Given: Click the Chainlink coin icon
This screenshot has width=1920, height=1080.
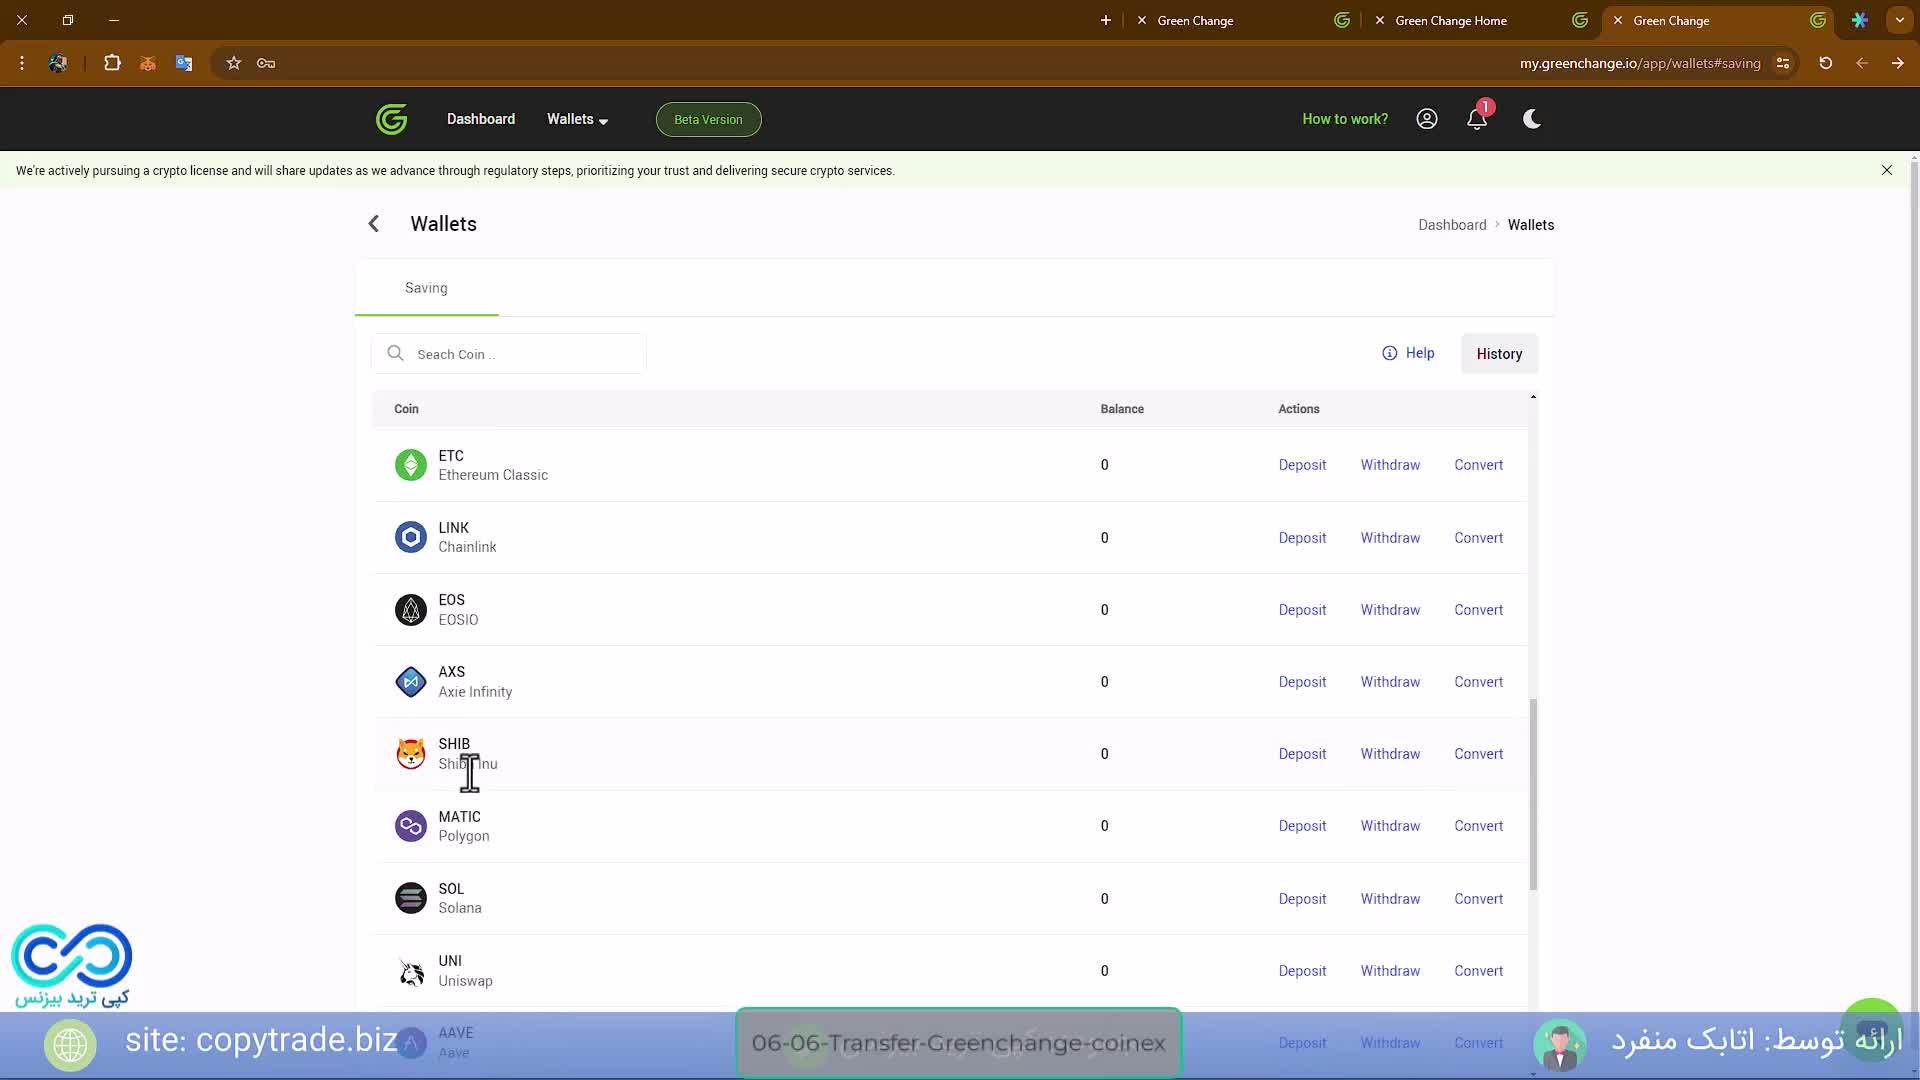Looking at the screenshot, I should [410, 537].
